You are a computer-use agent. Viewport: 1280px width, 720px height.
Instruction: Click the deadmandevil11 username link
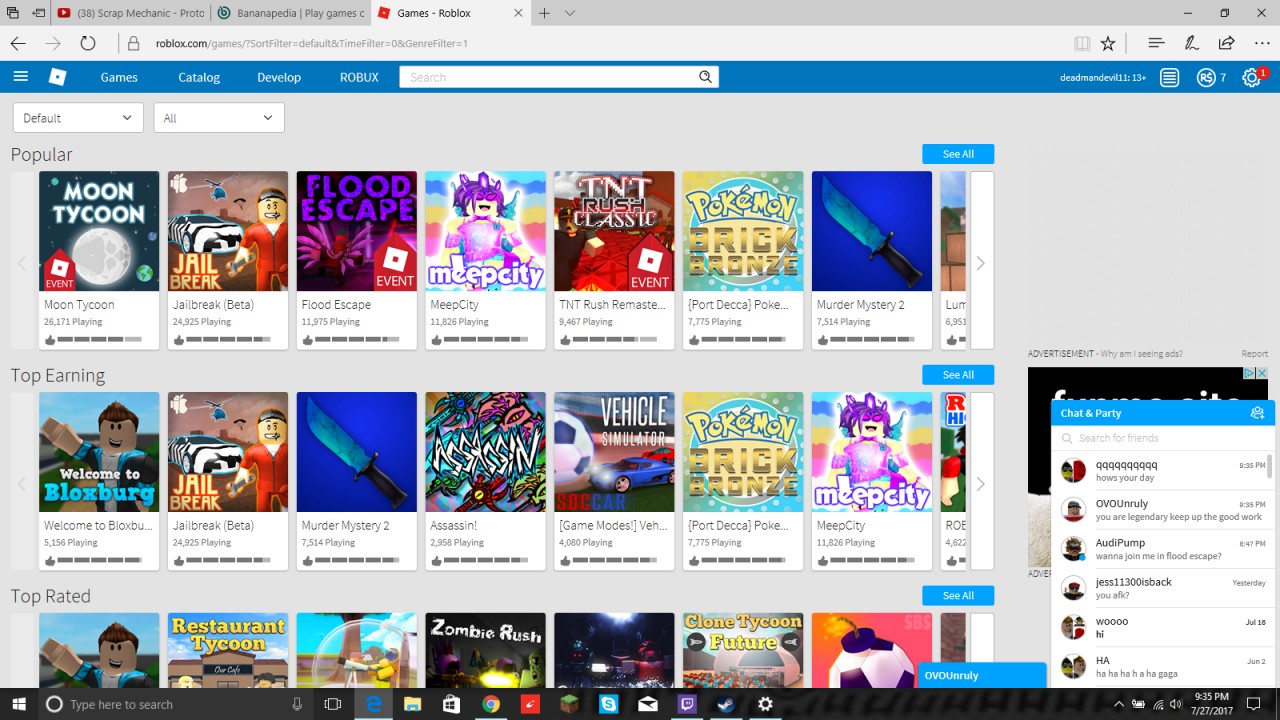[1103, 77]
